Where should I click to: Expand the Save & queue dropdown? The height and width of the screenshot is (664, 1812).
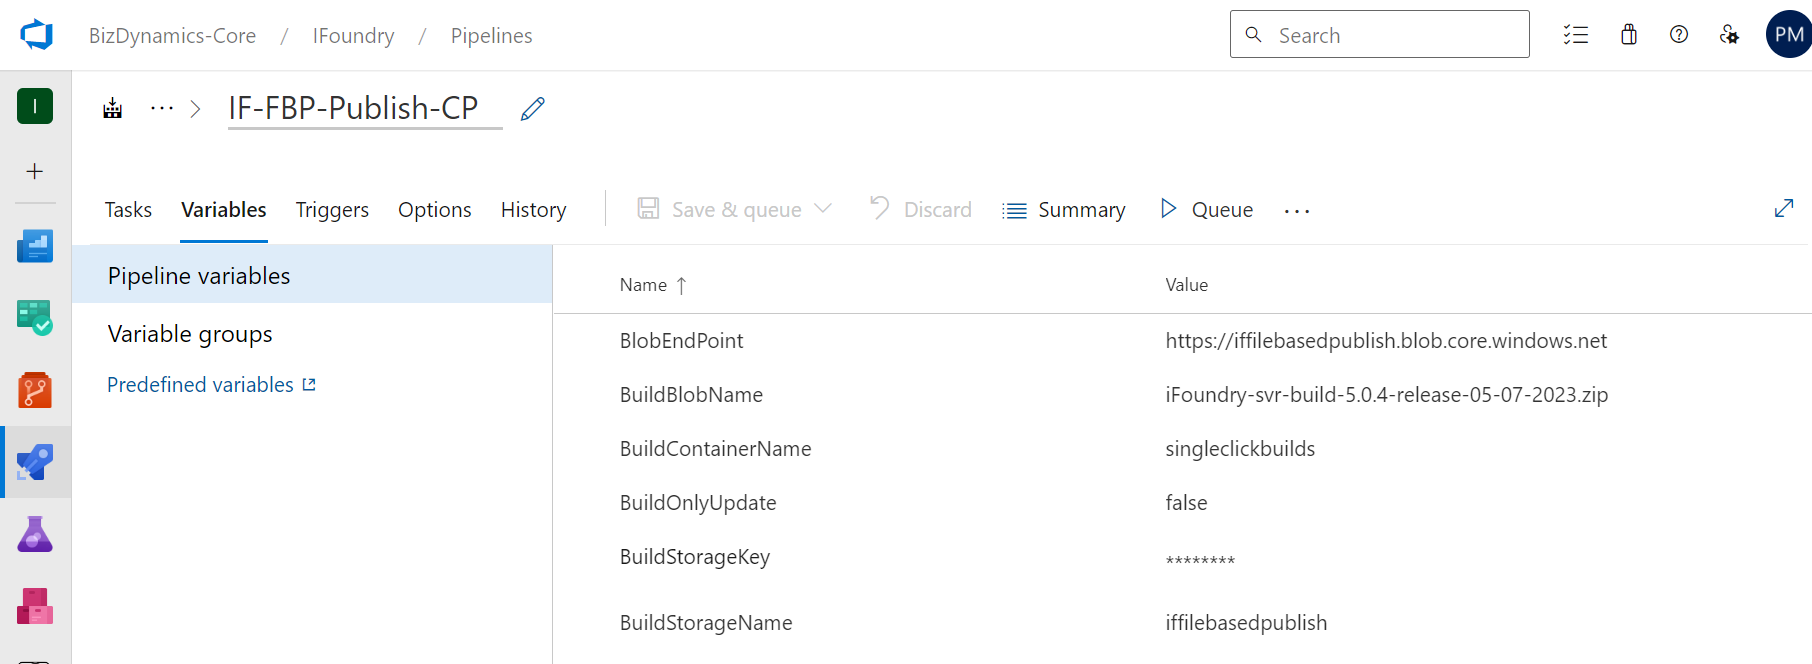point(823,209)
